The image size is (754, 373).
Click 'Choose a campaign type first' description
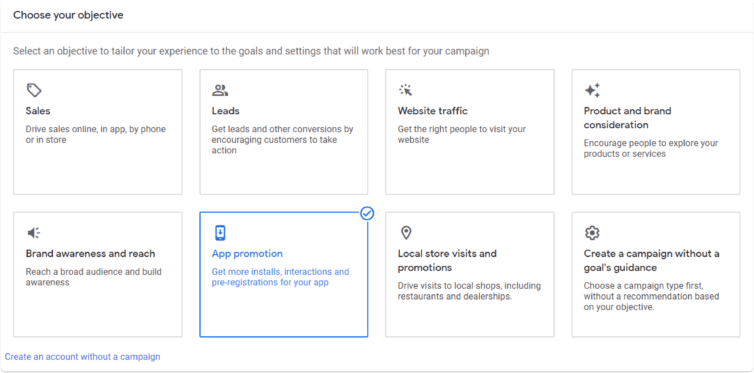(x=652, y=296)
